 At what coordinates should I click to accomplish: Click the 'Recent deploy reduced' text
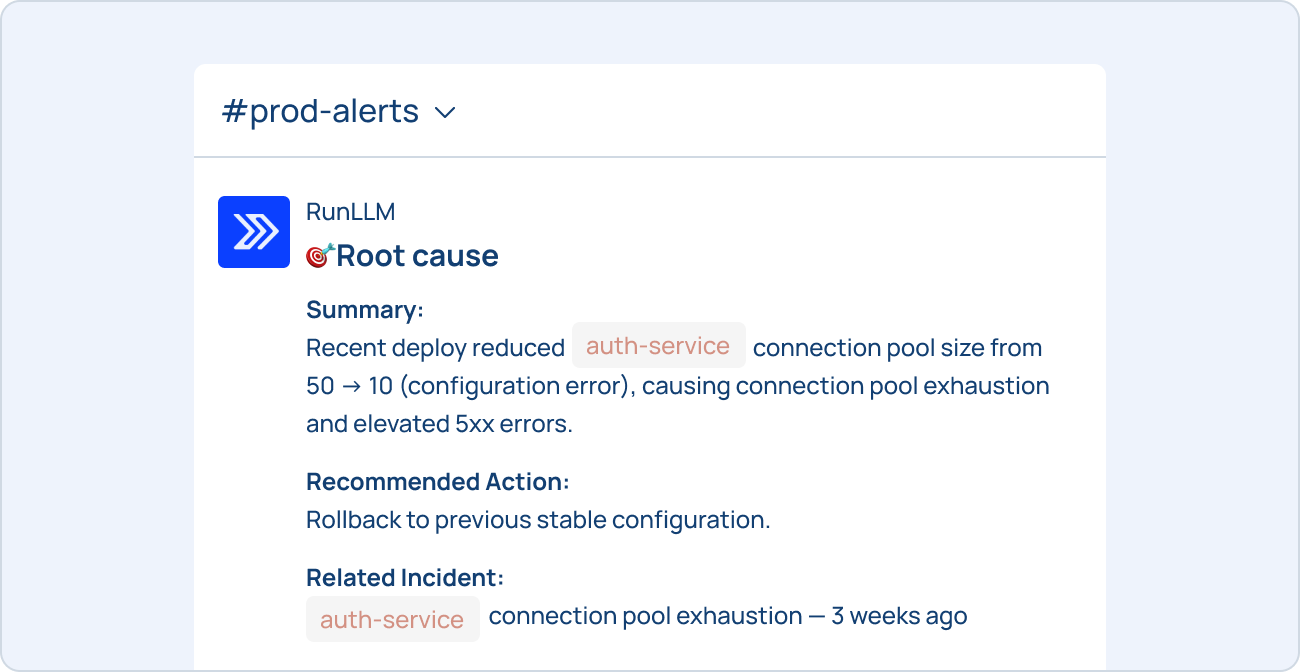click(x=435, y=348)
